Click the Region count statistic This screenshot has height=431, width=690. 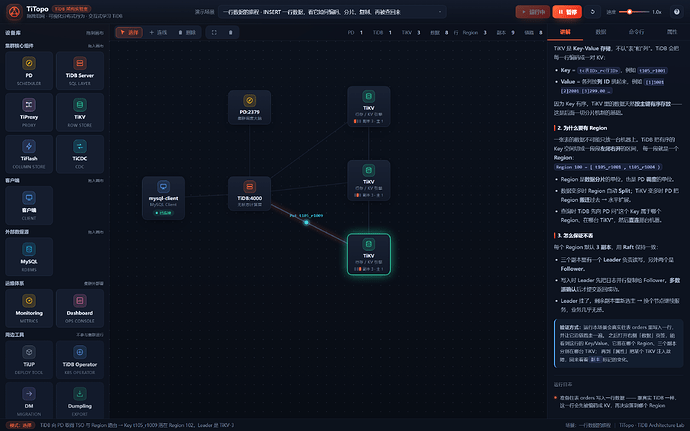click(x=475, y=33)
